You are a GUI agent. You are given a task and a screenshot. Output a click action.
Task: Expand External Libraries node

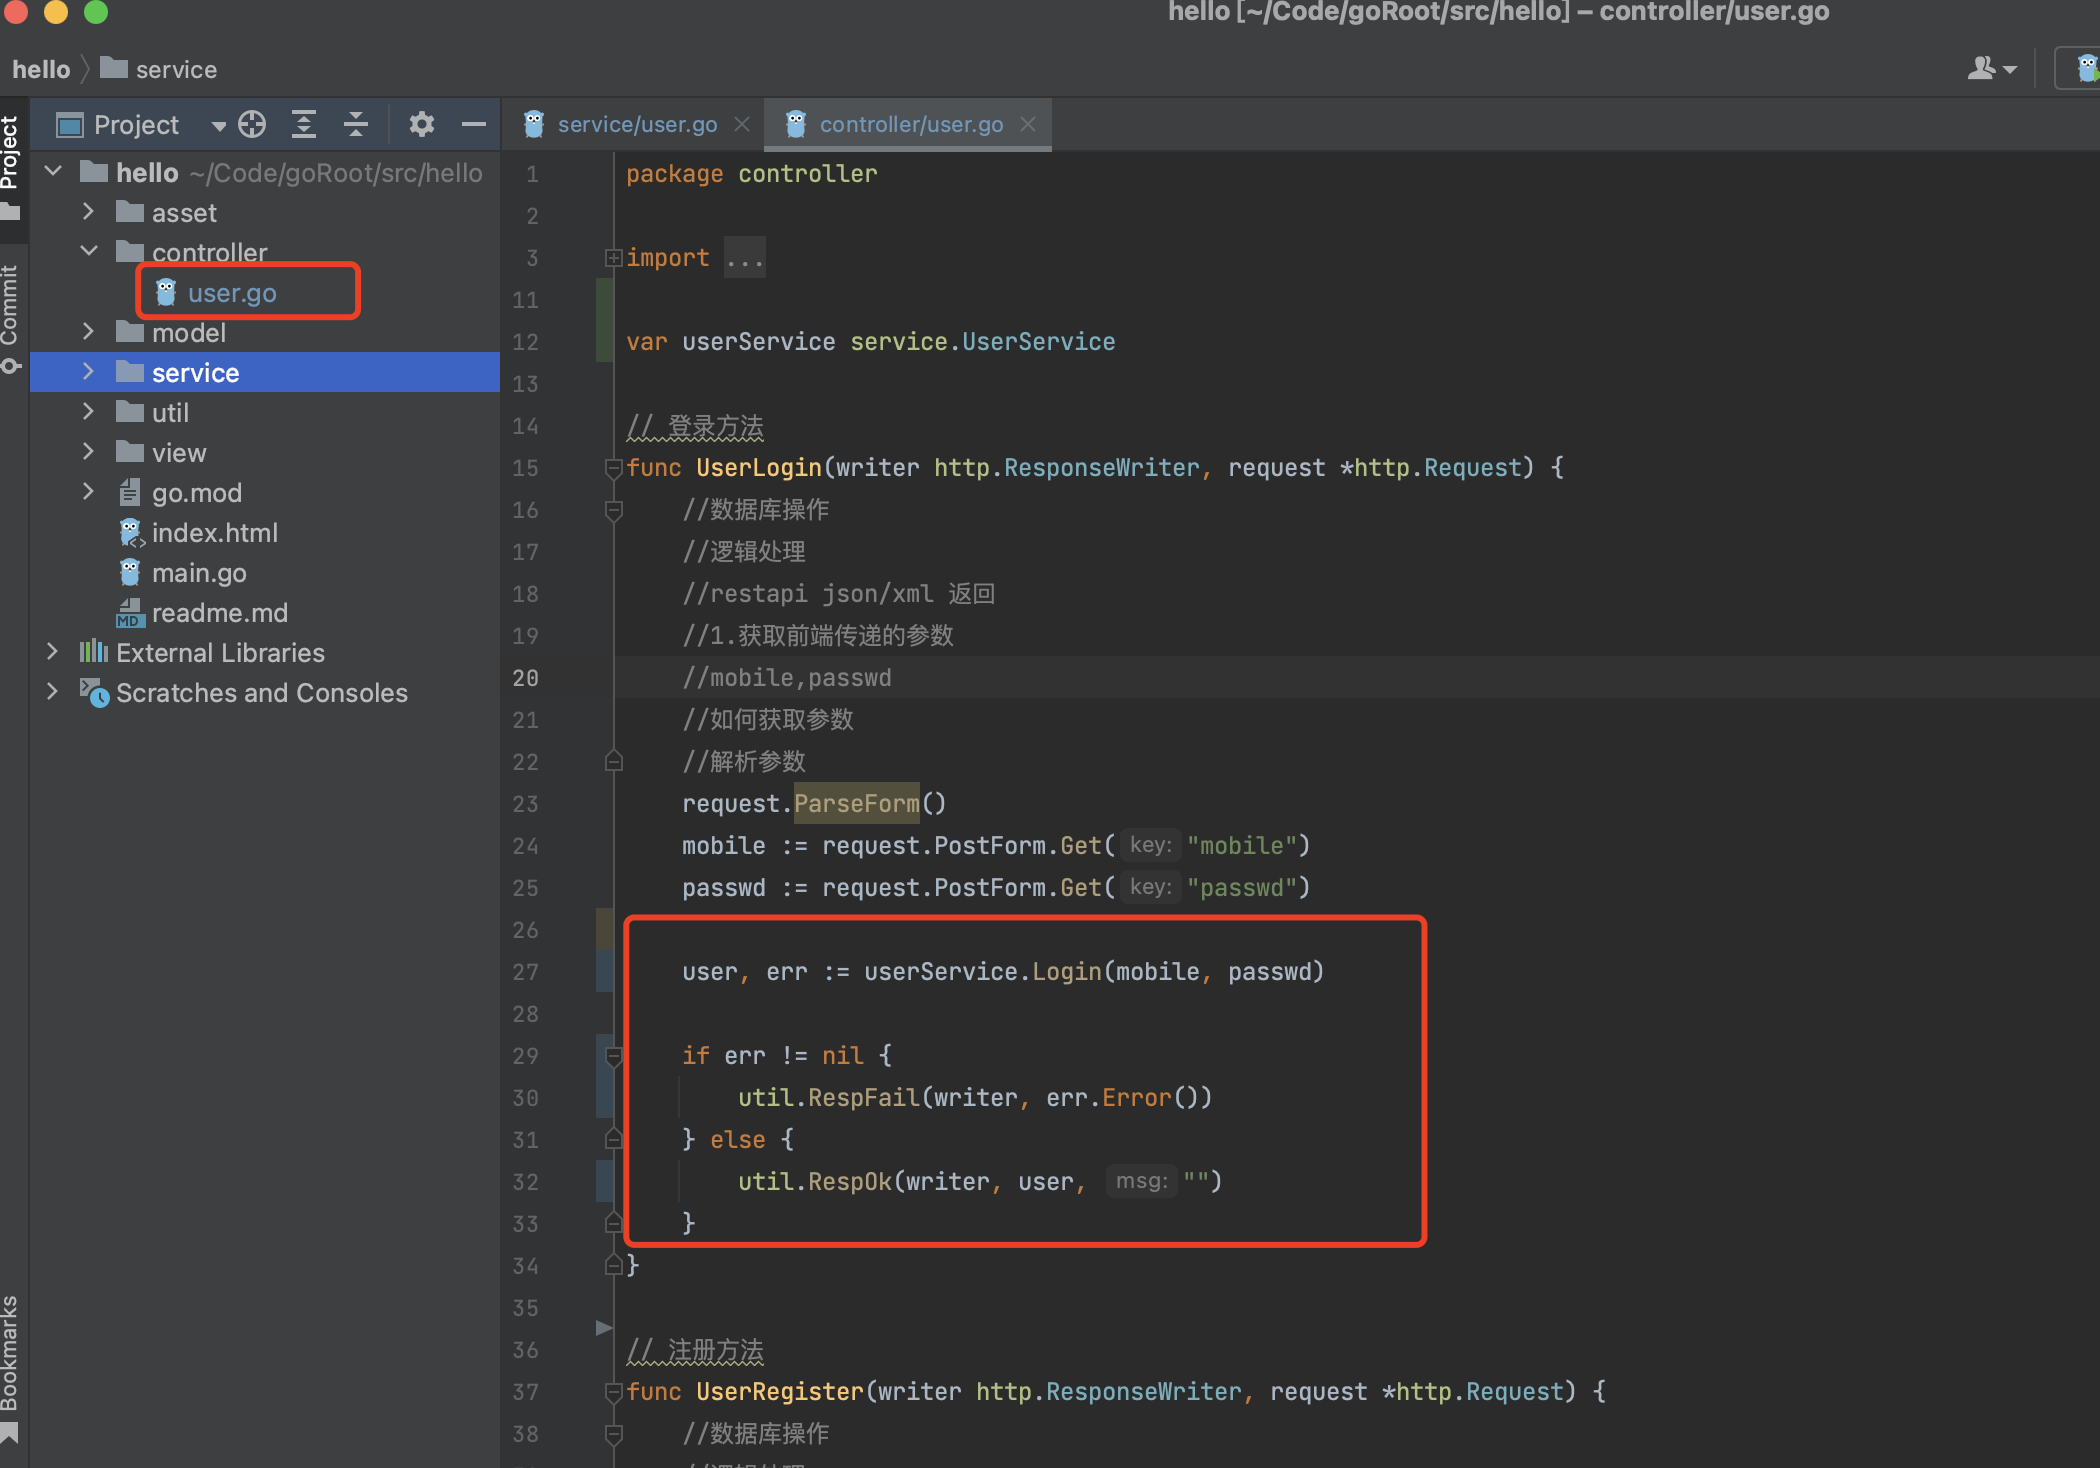[53, 652]
